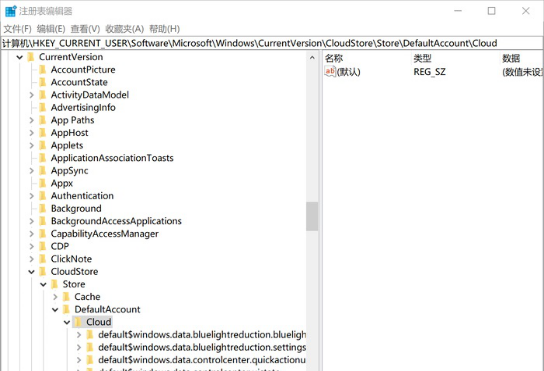
Task: Open the 收藏夹(A) menu
Action: (x=125, y=29)
